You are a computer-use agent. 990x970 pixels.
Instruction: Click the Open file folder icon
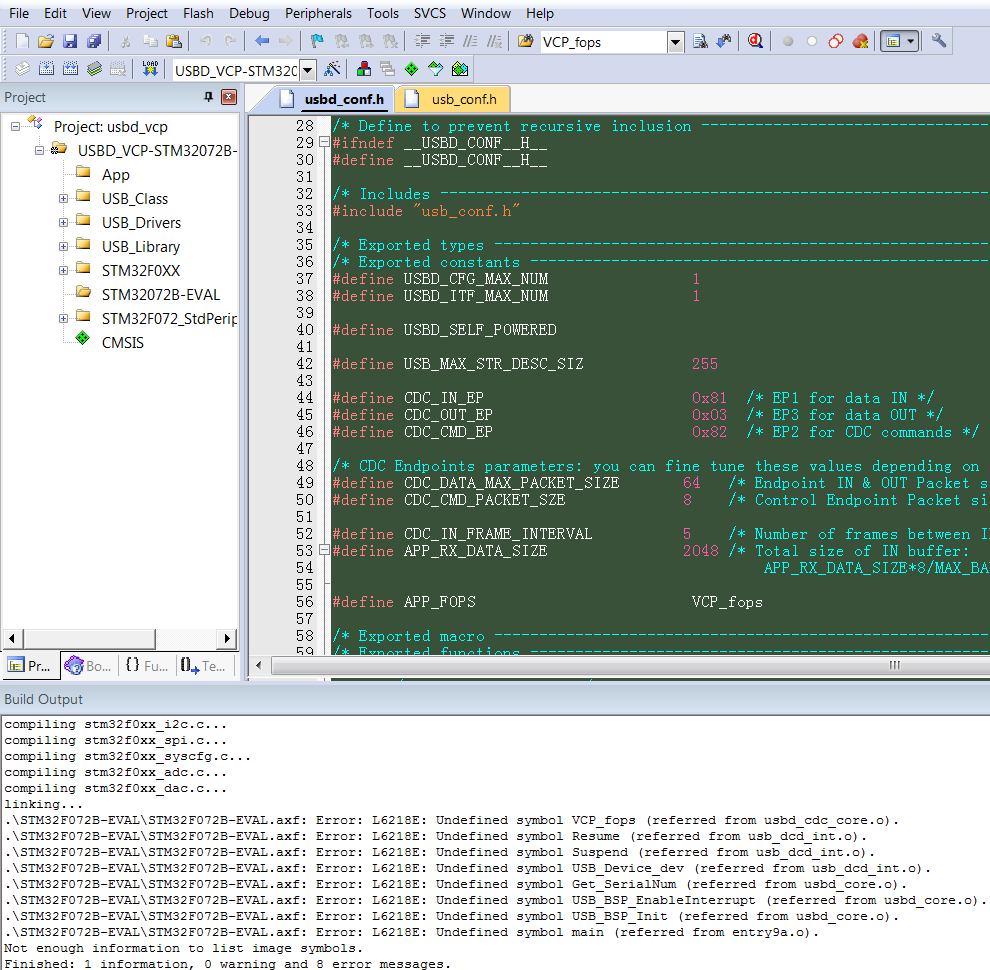[45, 42]
